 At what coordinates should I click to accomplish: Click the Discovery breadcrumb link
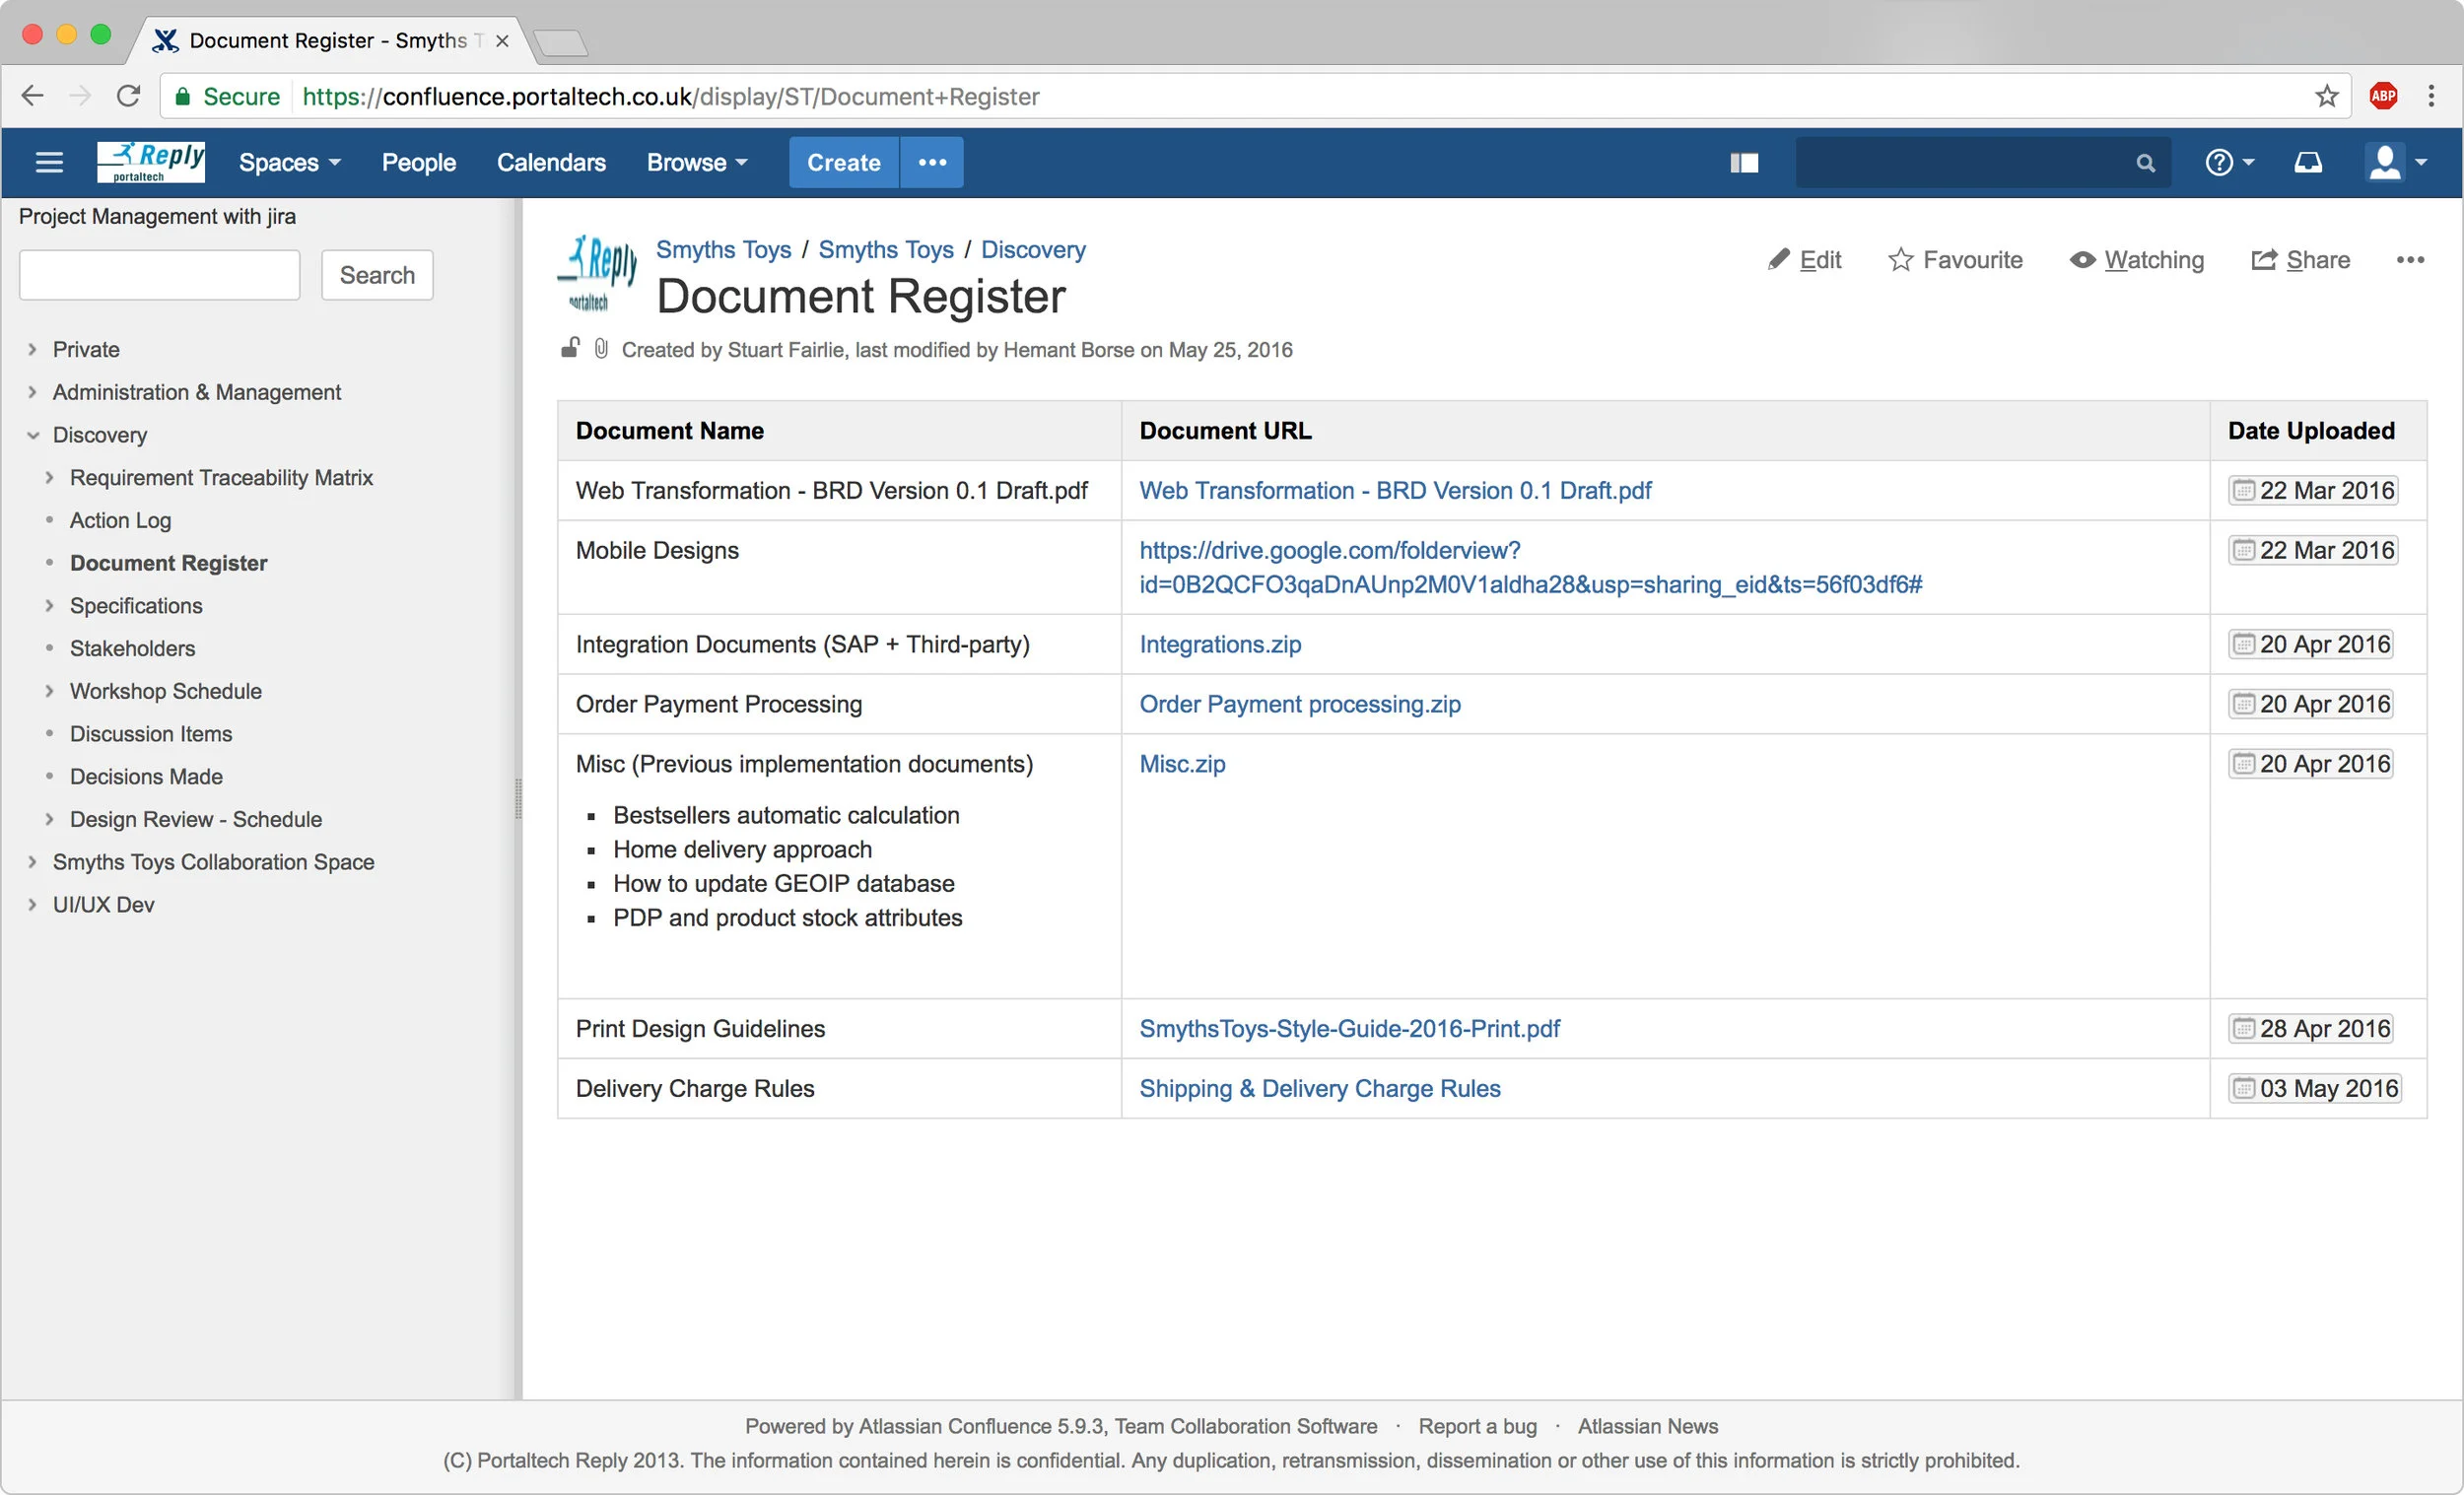(1033, 249)
